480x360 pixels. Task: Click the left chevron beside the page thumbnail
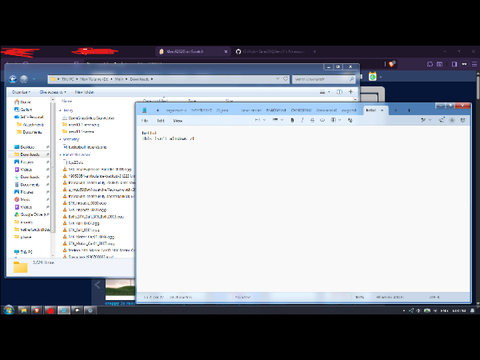pos(97,285)
